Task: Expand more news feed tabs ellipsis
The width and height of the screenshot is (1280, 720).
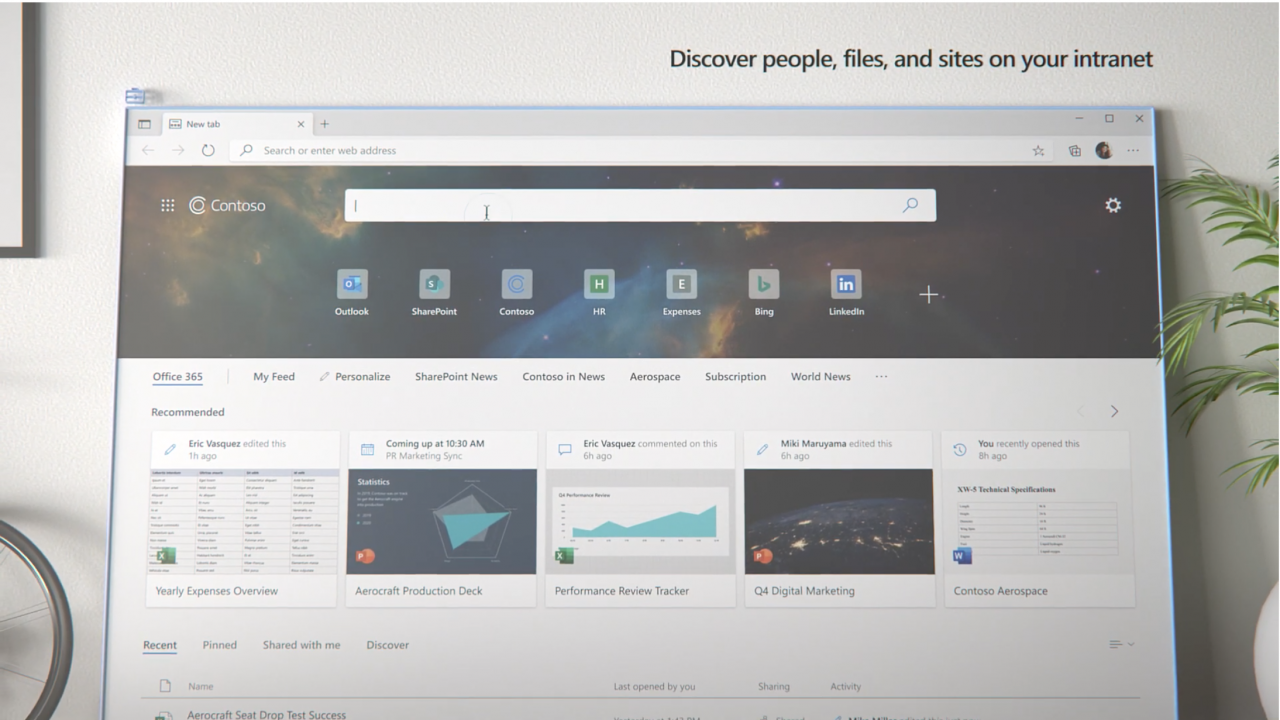Action: tap(881, 377)
